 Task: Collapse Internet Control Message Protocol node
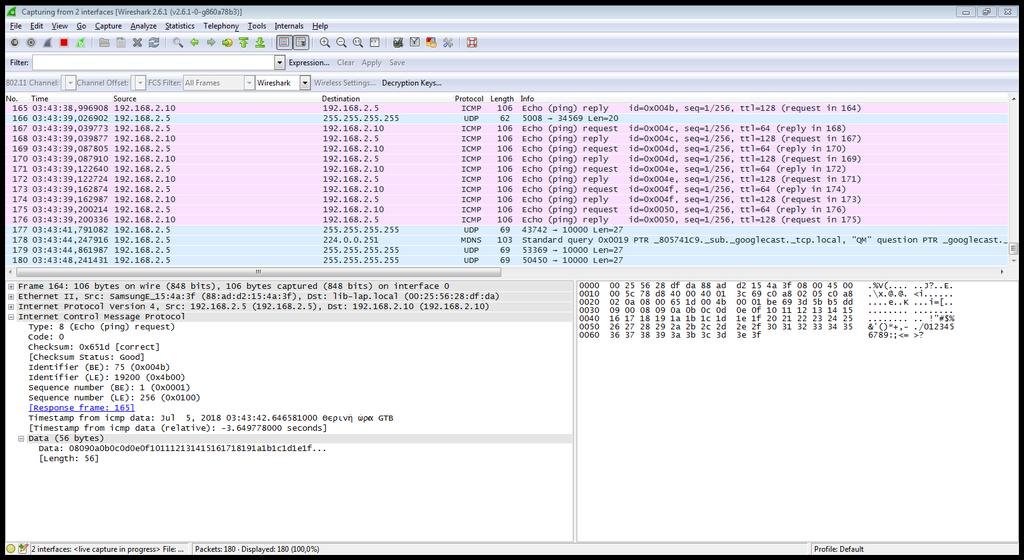11,317
